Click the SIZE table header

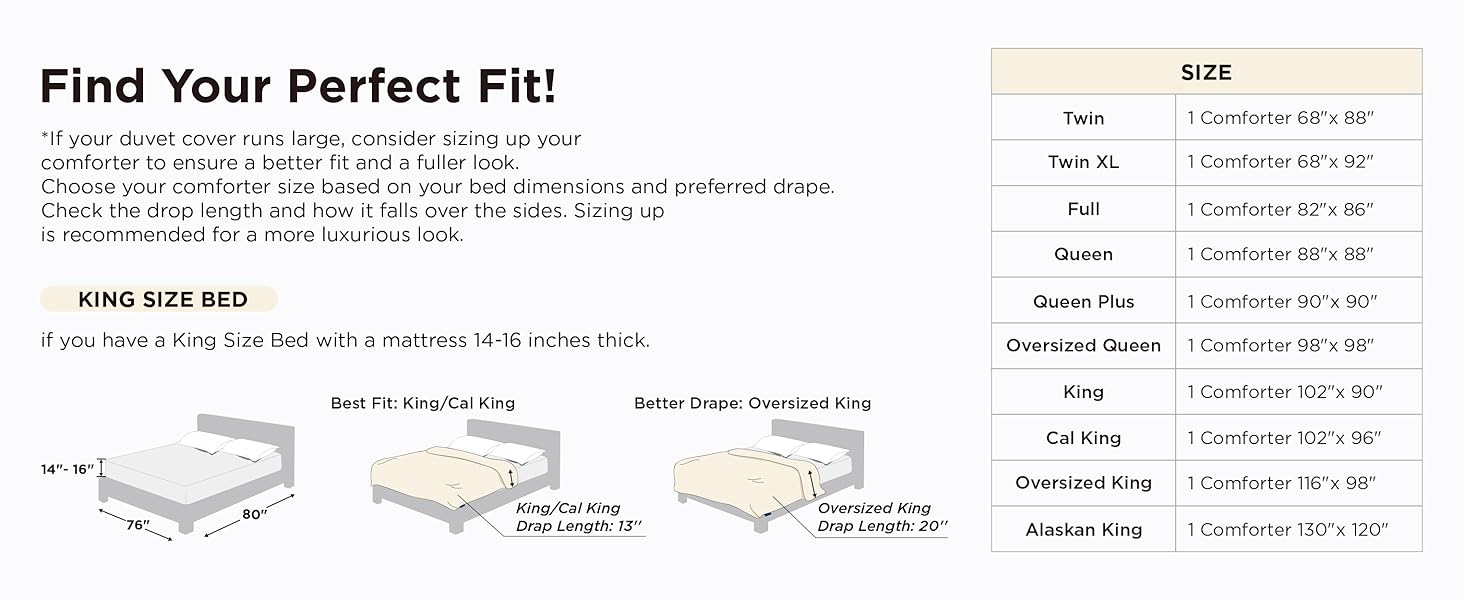1206,72
